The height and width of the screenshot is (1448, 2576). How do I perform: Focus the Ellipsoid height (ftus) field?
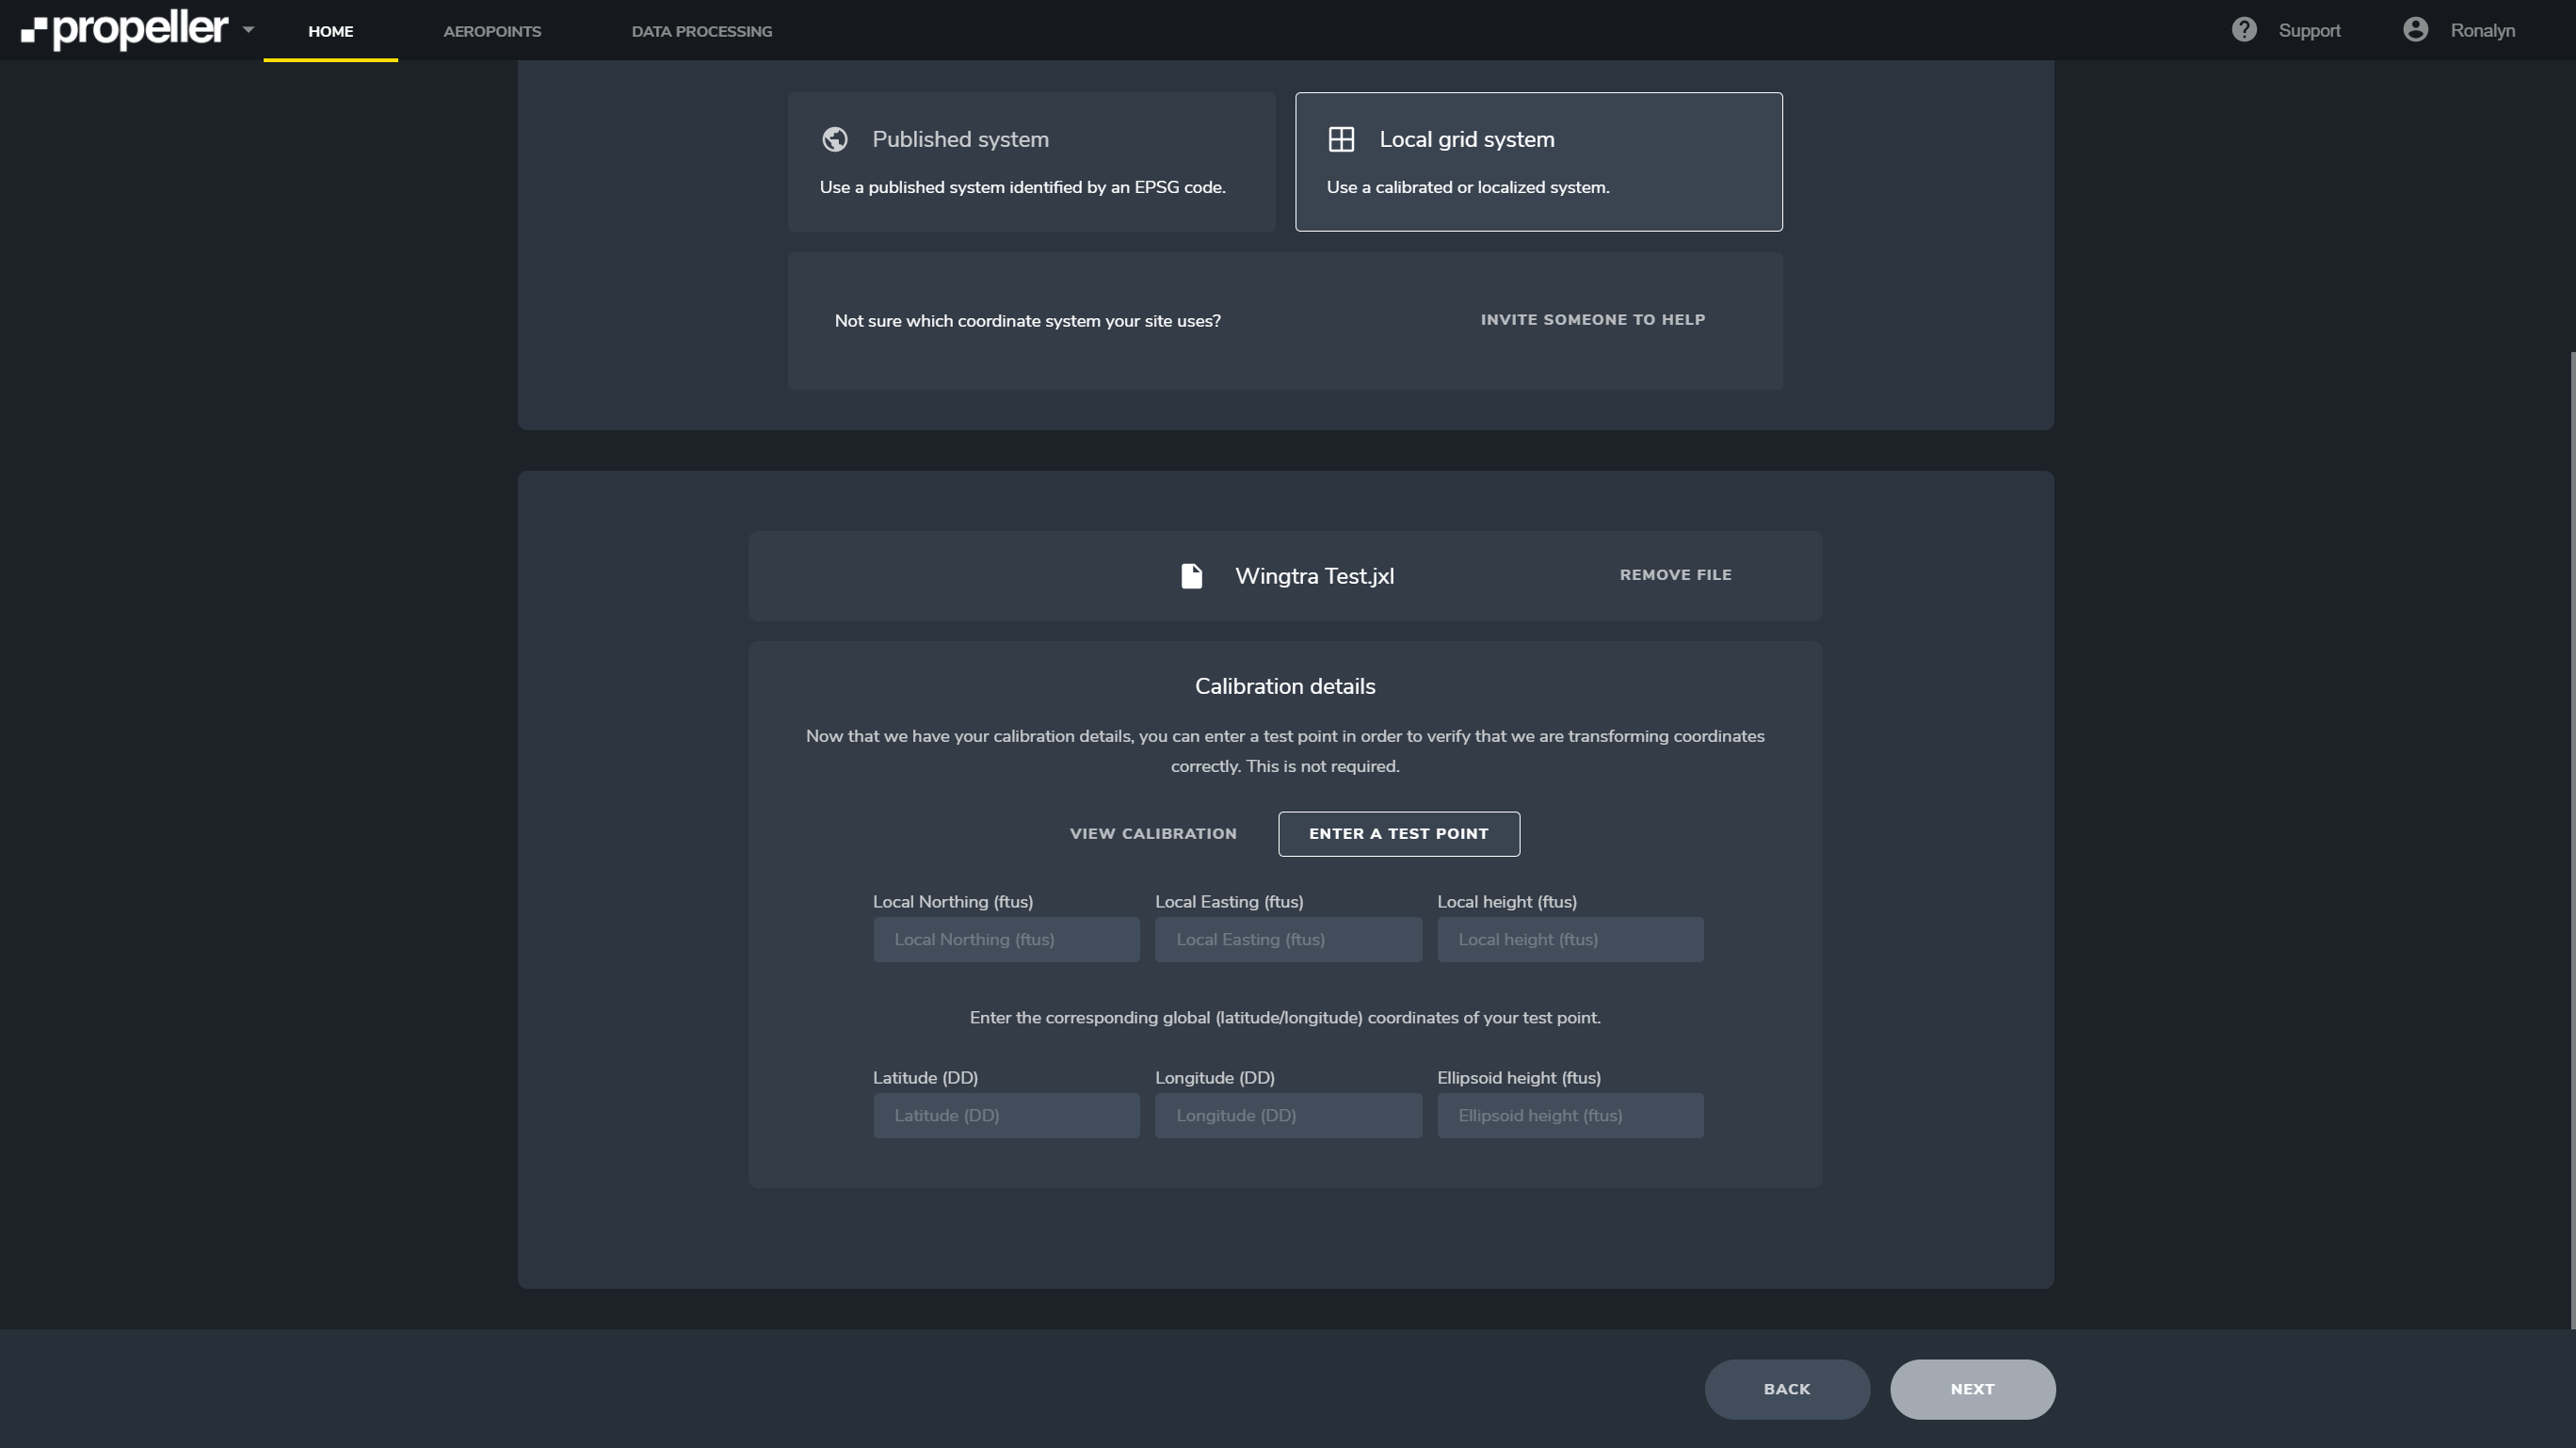pos(1570,1116)
